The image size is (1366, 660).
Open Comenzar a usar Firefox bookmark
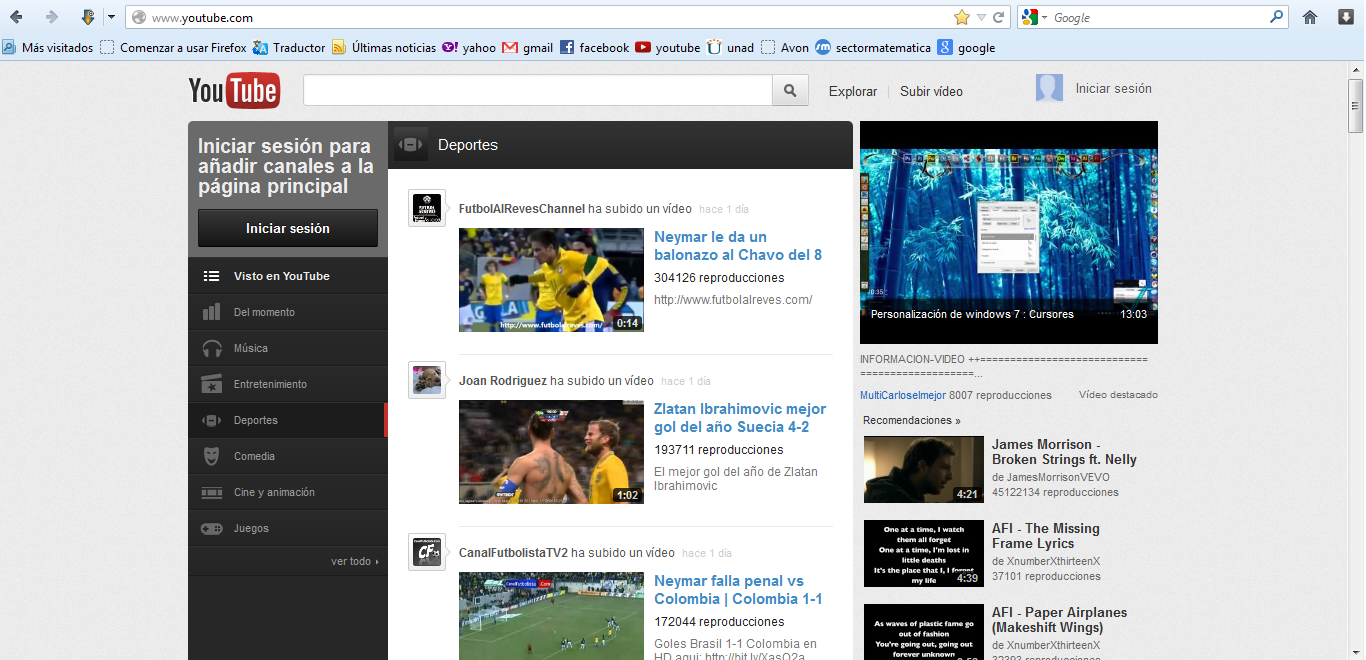click(x=174, y=47)
